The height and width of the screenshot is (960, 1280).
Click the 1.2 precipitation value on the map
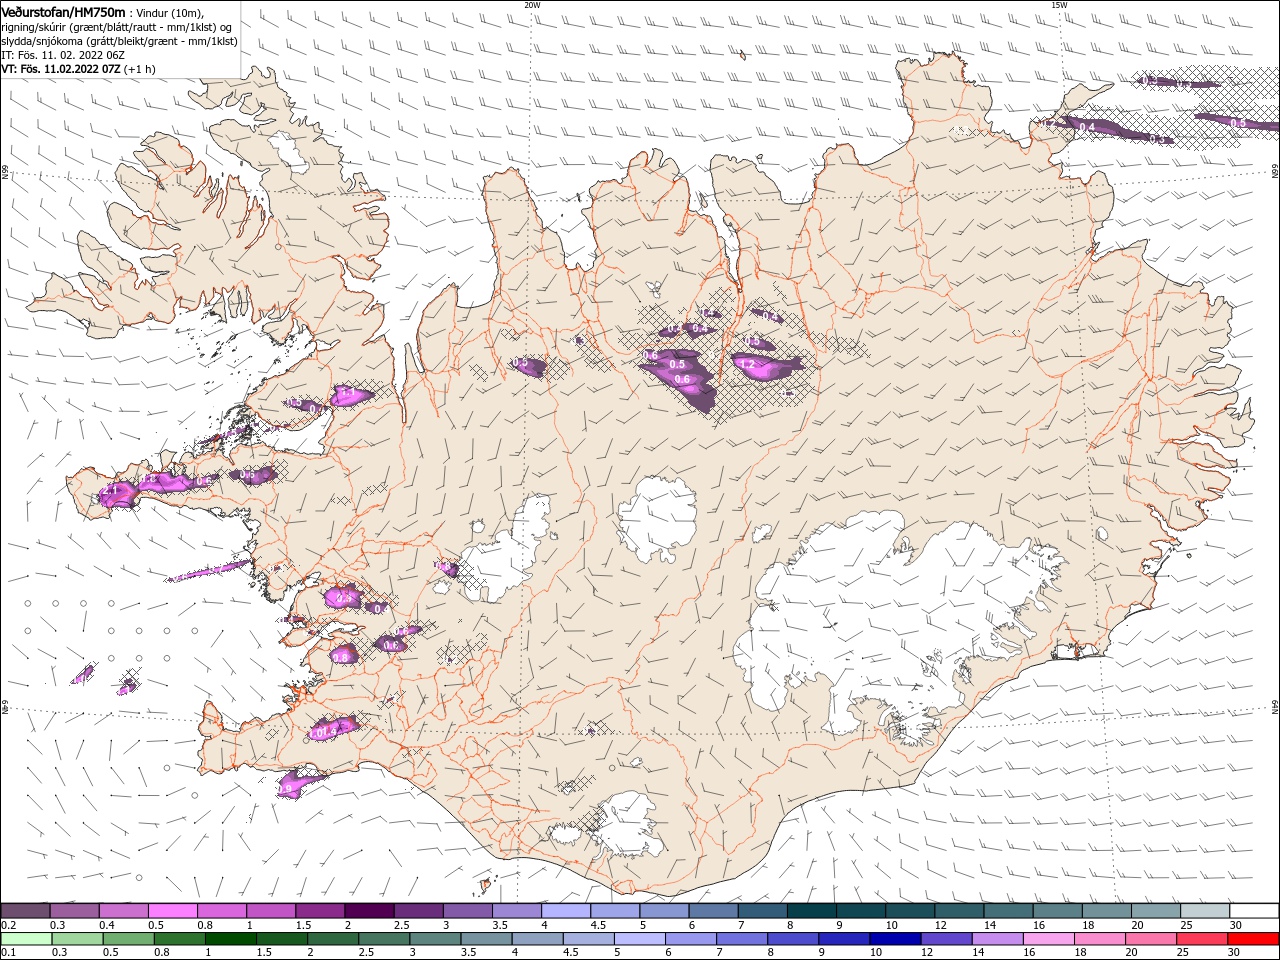pyautogui.click(x=747, y=366)
